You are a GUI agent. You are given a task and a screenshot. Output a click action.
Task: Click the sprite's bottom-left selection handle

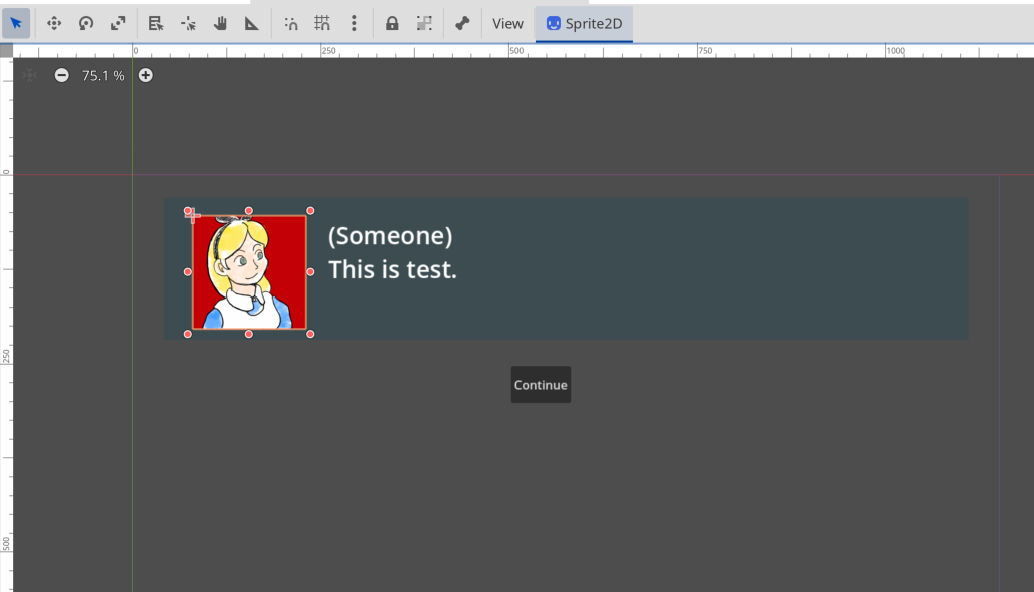pos(188,334)
